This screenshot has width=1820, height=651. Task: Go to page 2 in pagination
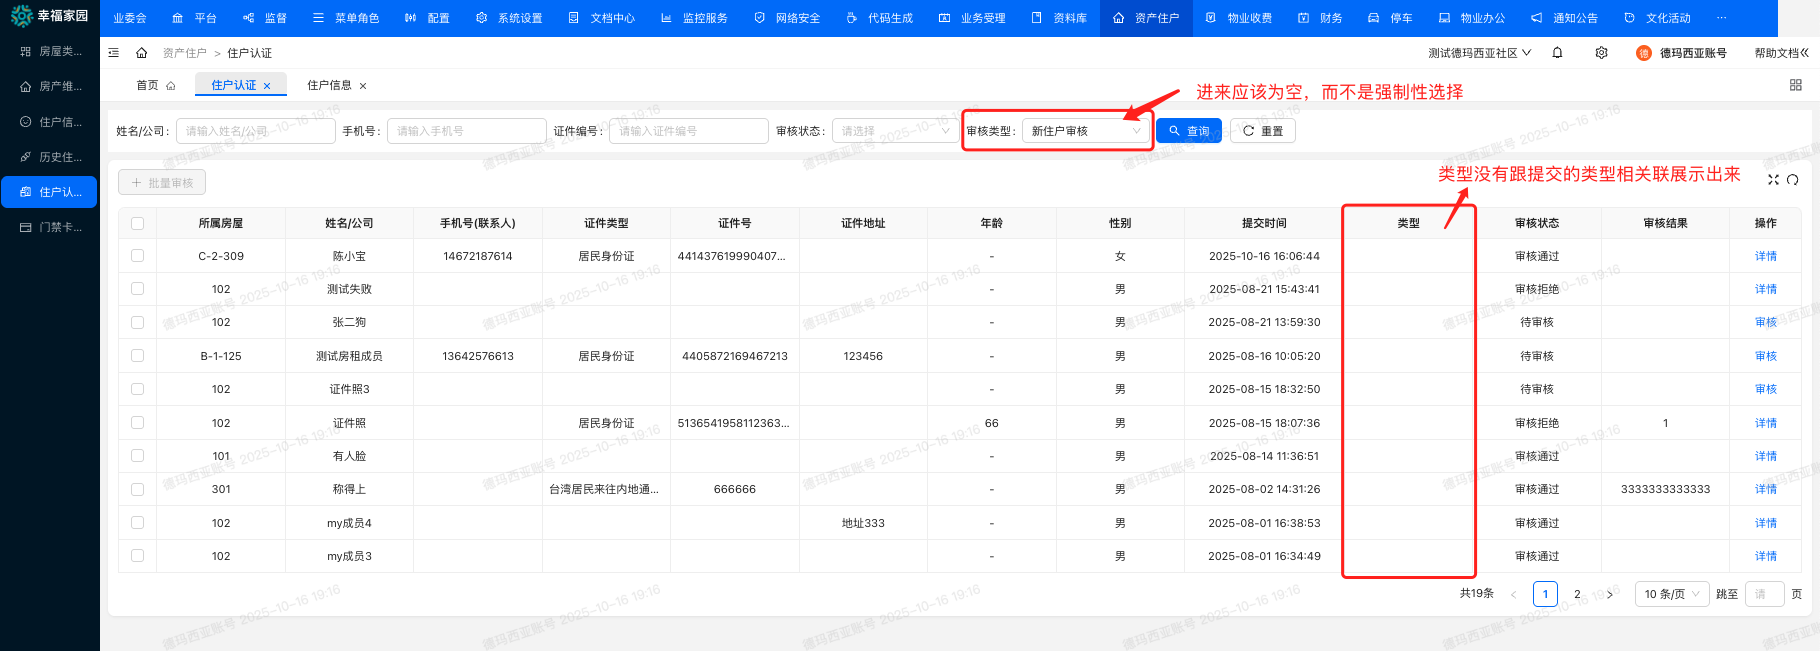(1577, 594)
